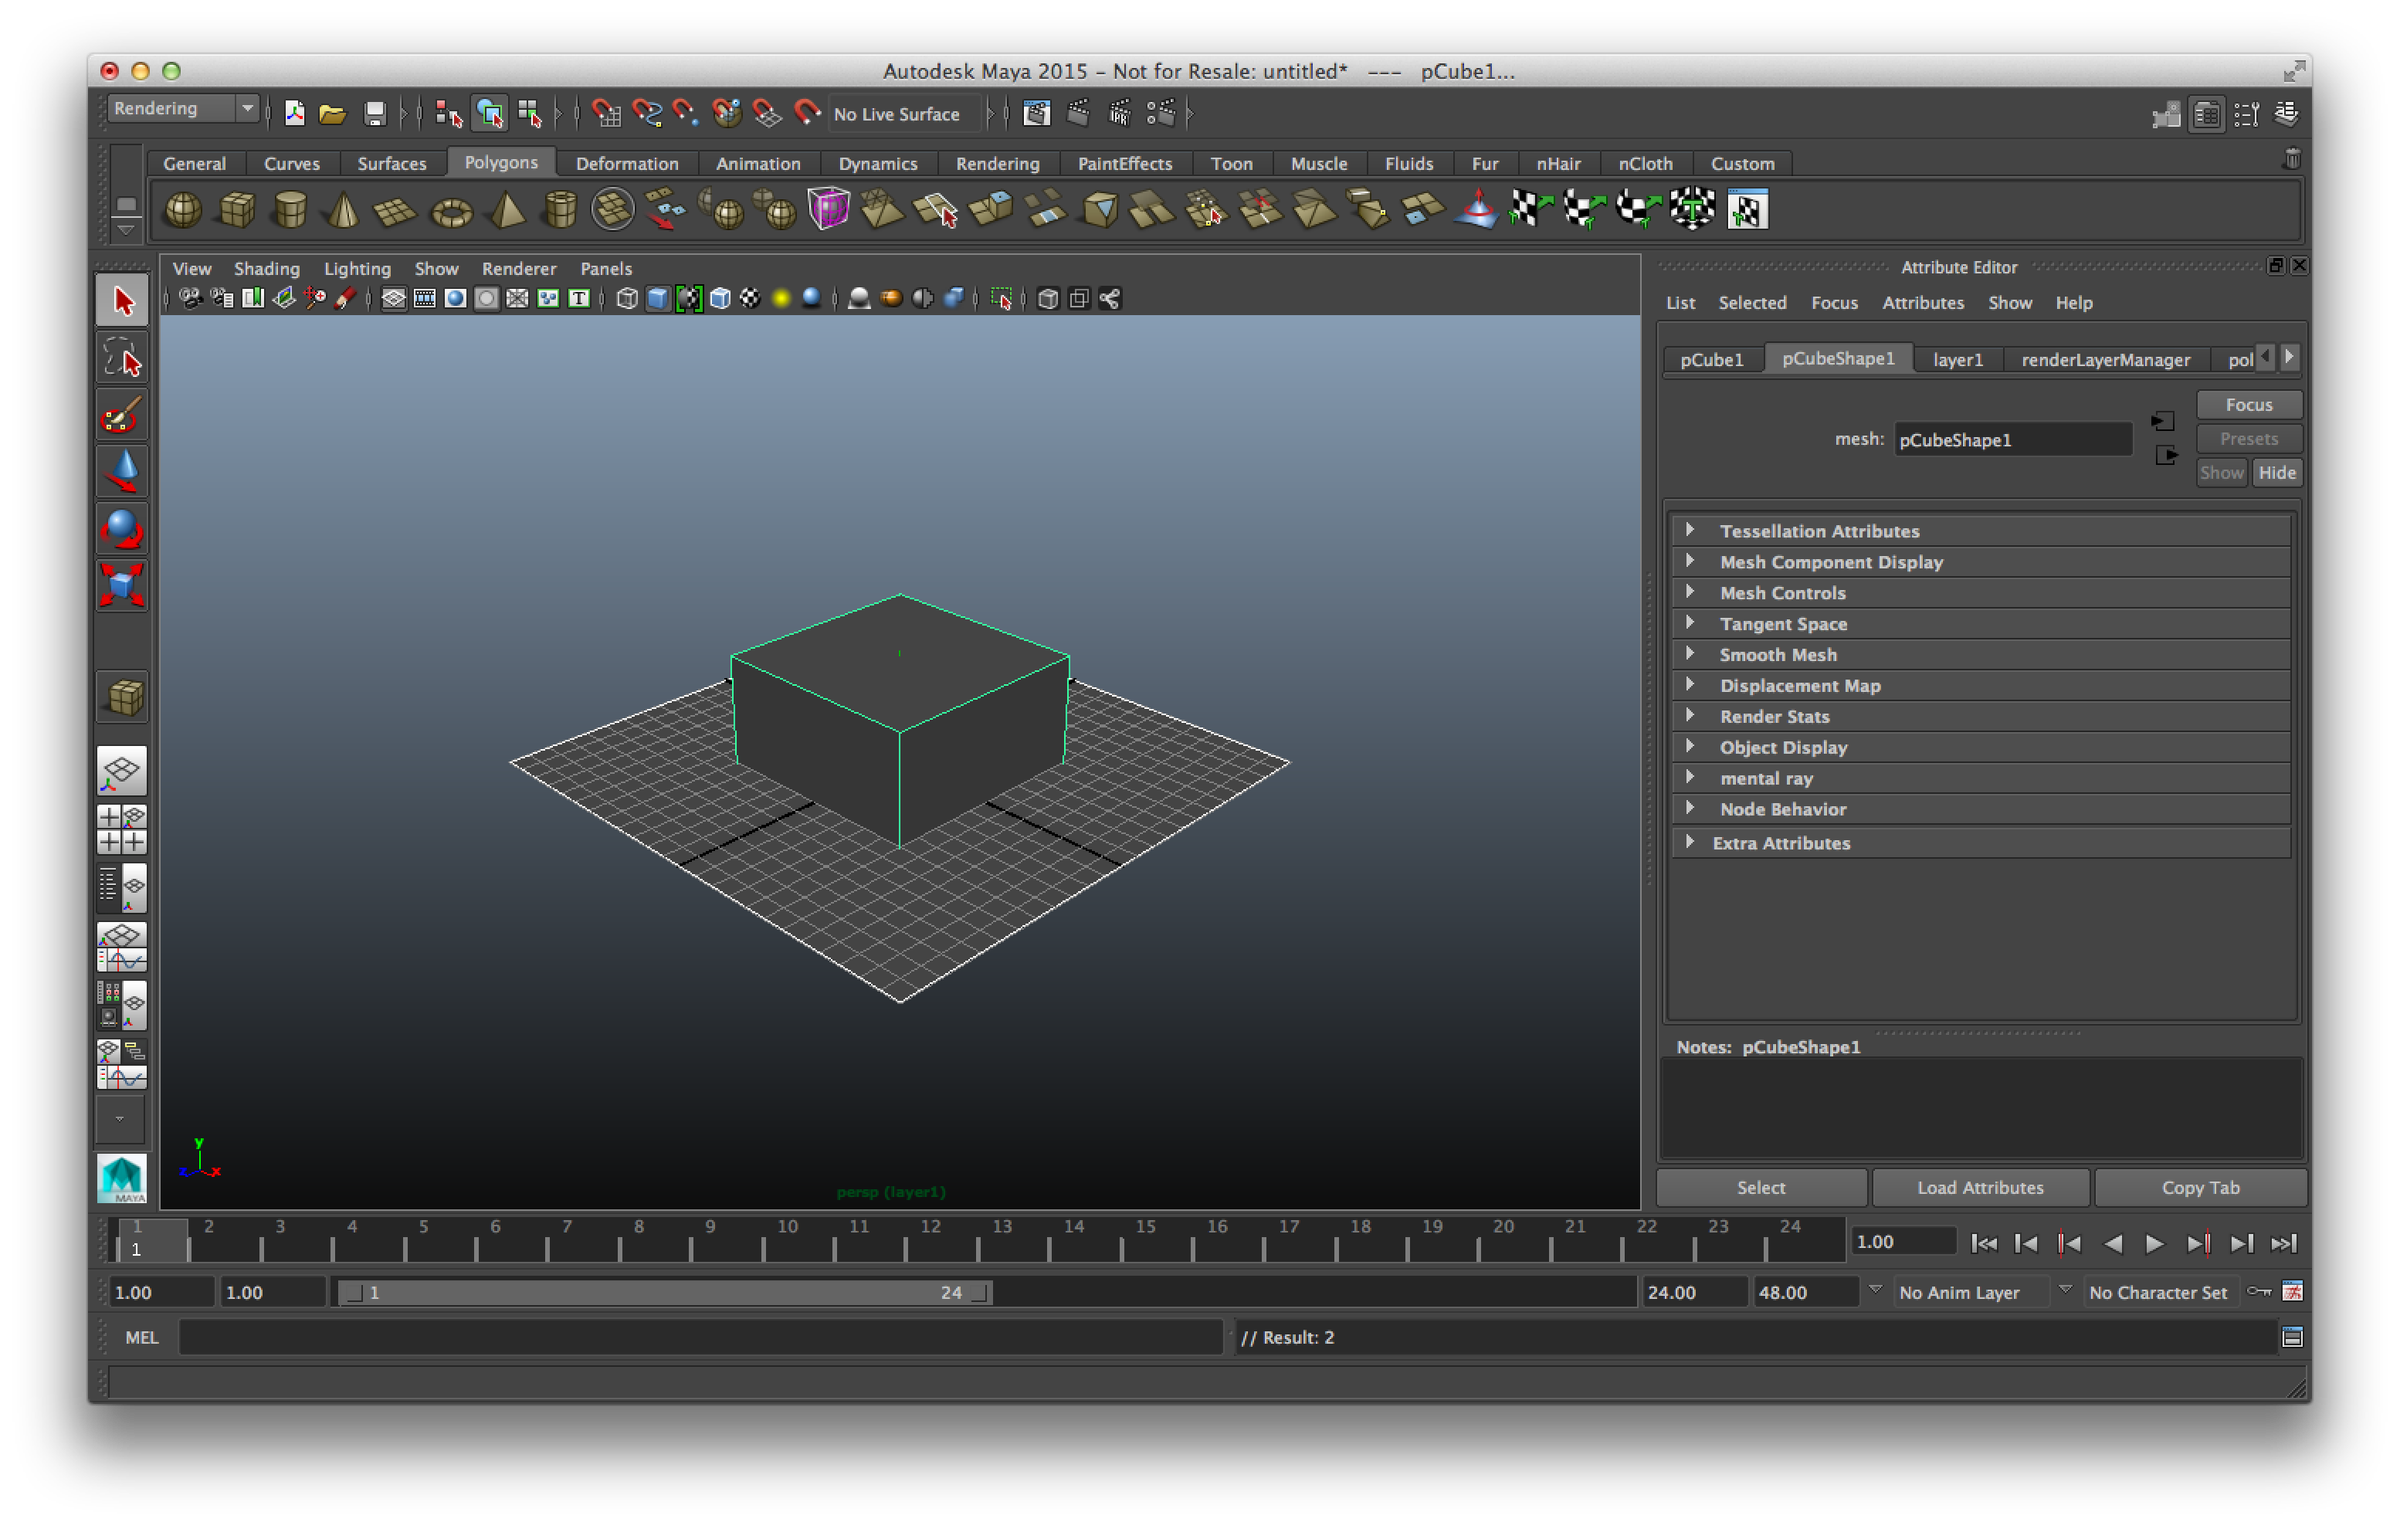
Task: Open the Shading panel menu
Action: (266, 268)
